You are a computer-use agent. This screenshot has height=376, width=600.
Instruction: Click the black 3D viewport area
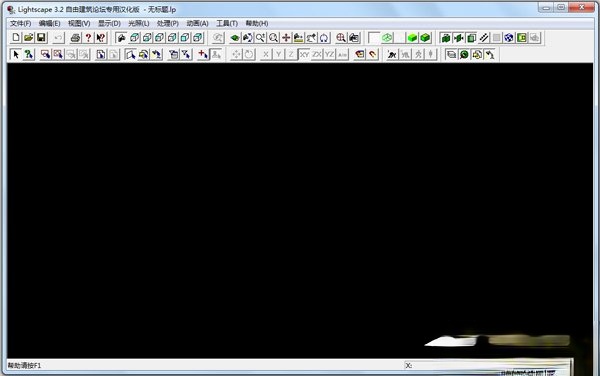(300, 210)
